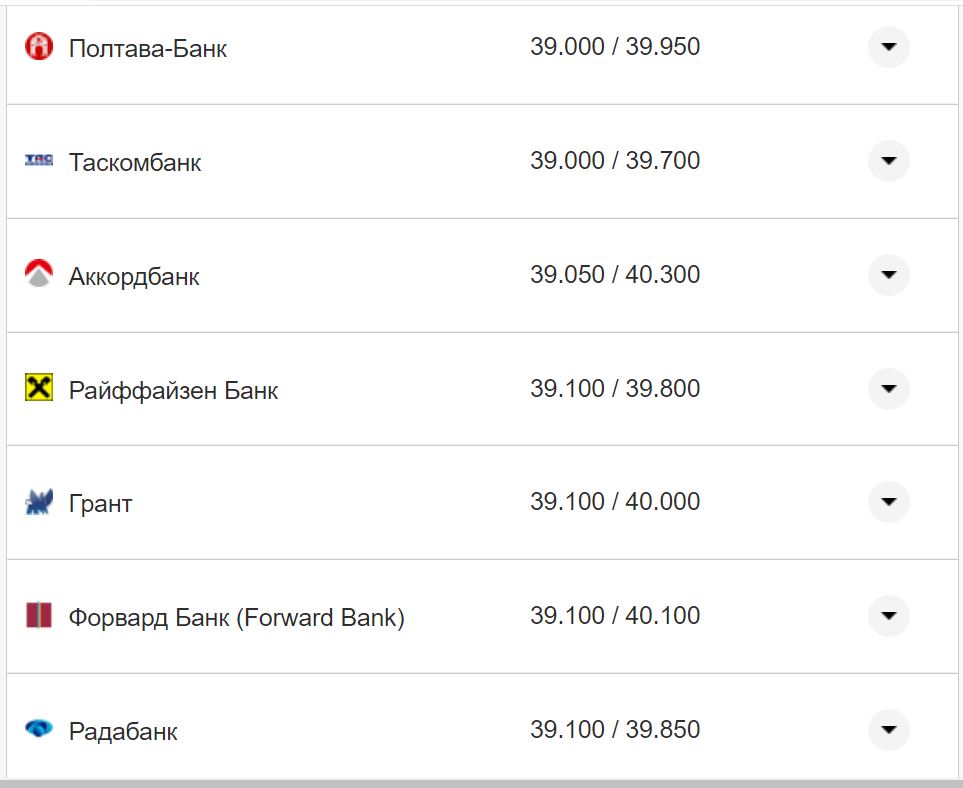Expand the Forward Bank row arrow
Screen dimensions: 963x788
[888, 615]
